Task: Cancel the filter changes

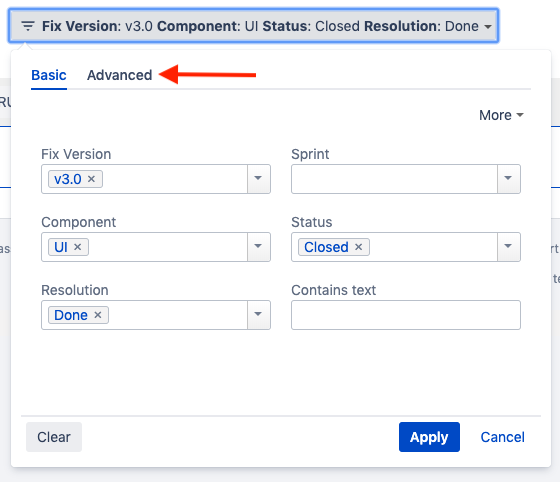Action: pyautogui.click(x=502, y=437)
